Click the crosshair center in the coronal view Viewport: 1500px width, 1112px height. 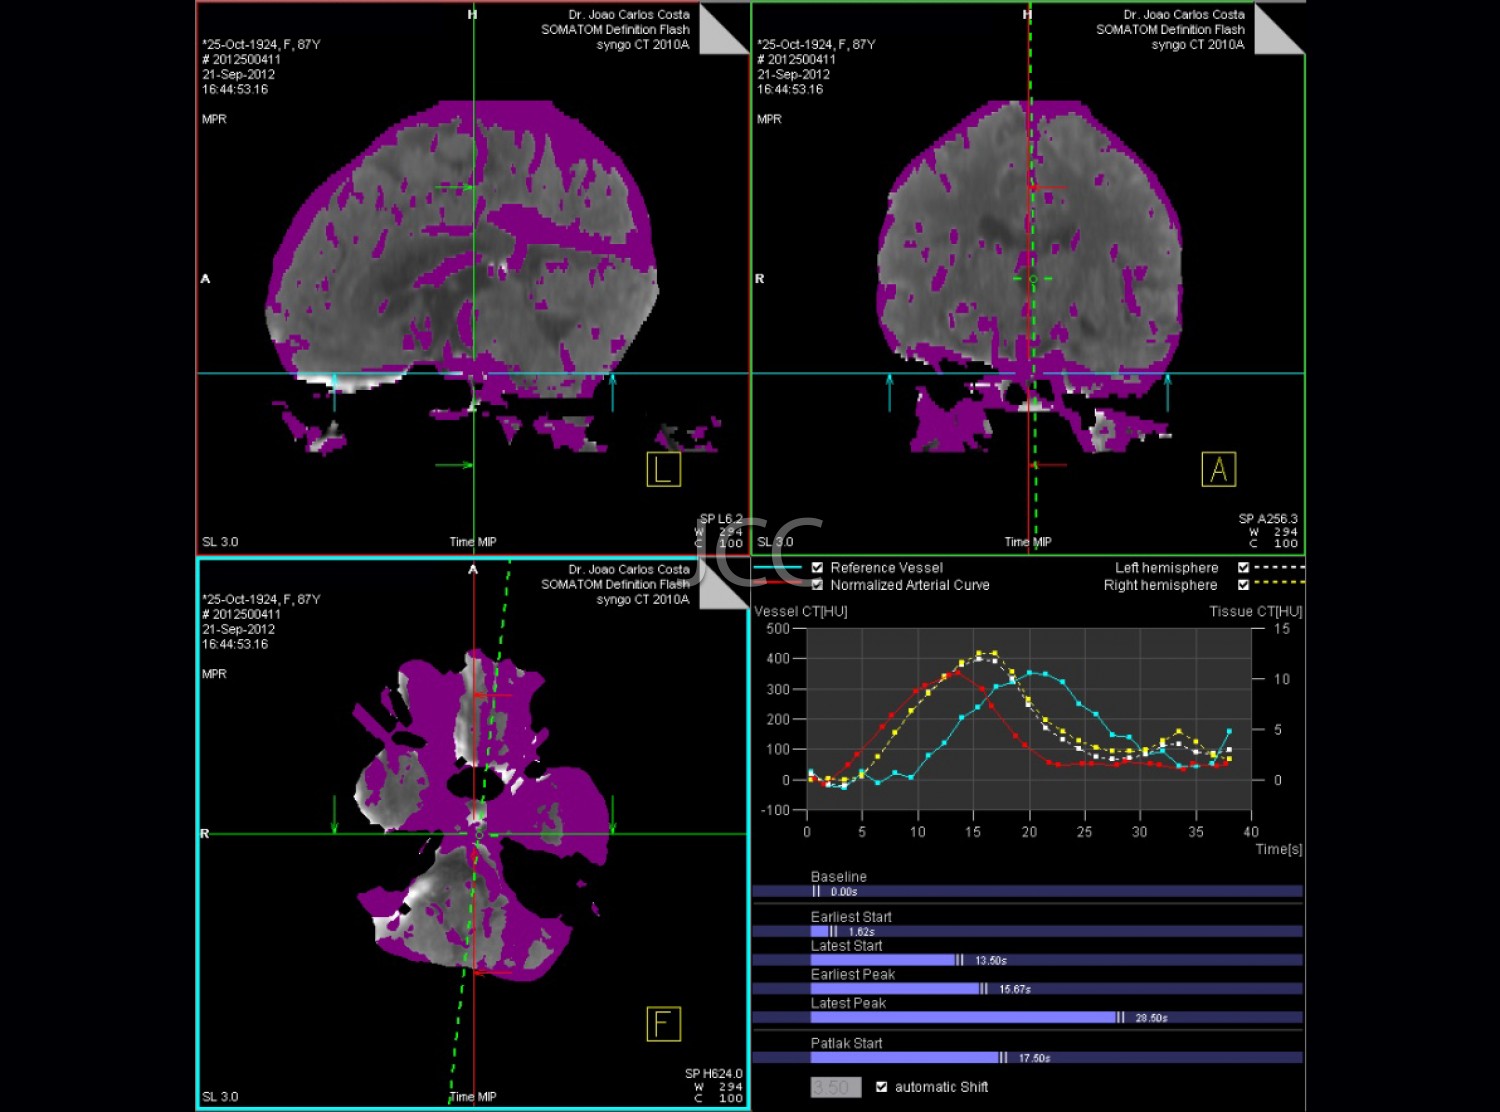coord(1032,279)
